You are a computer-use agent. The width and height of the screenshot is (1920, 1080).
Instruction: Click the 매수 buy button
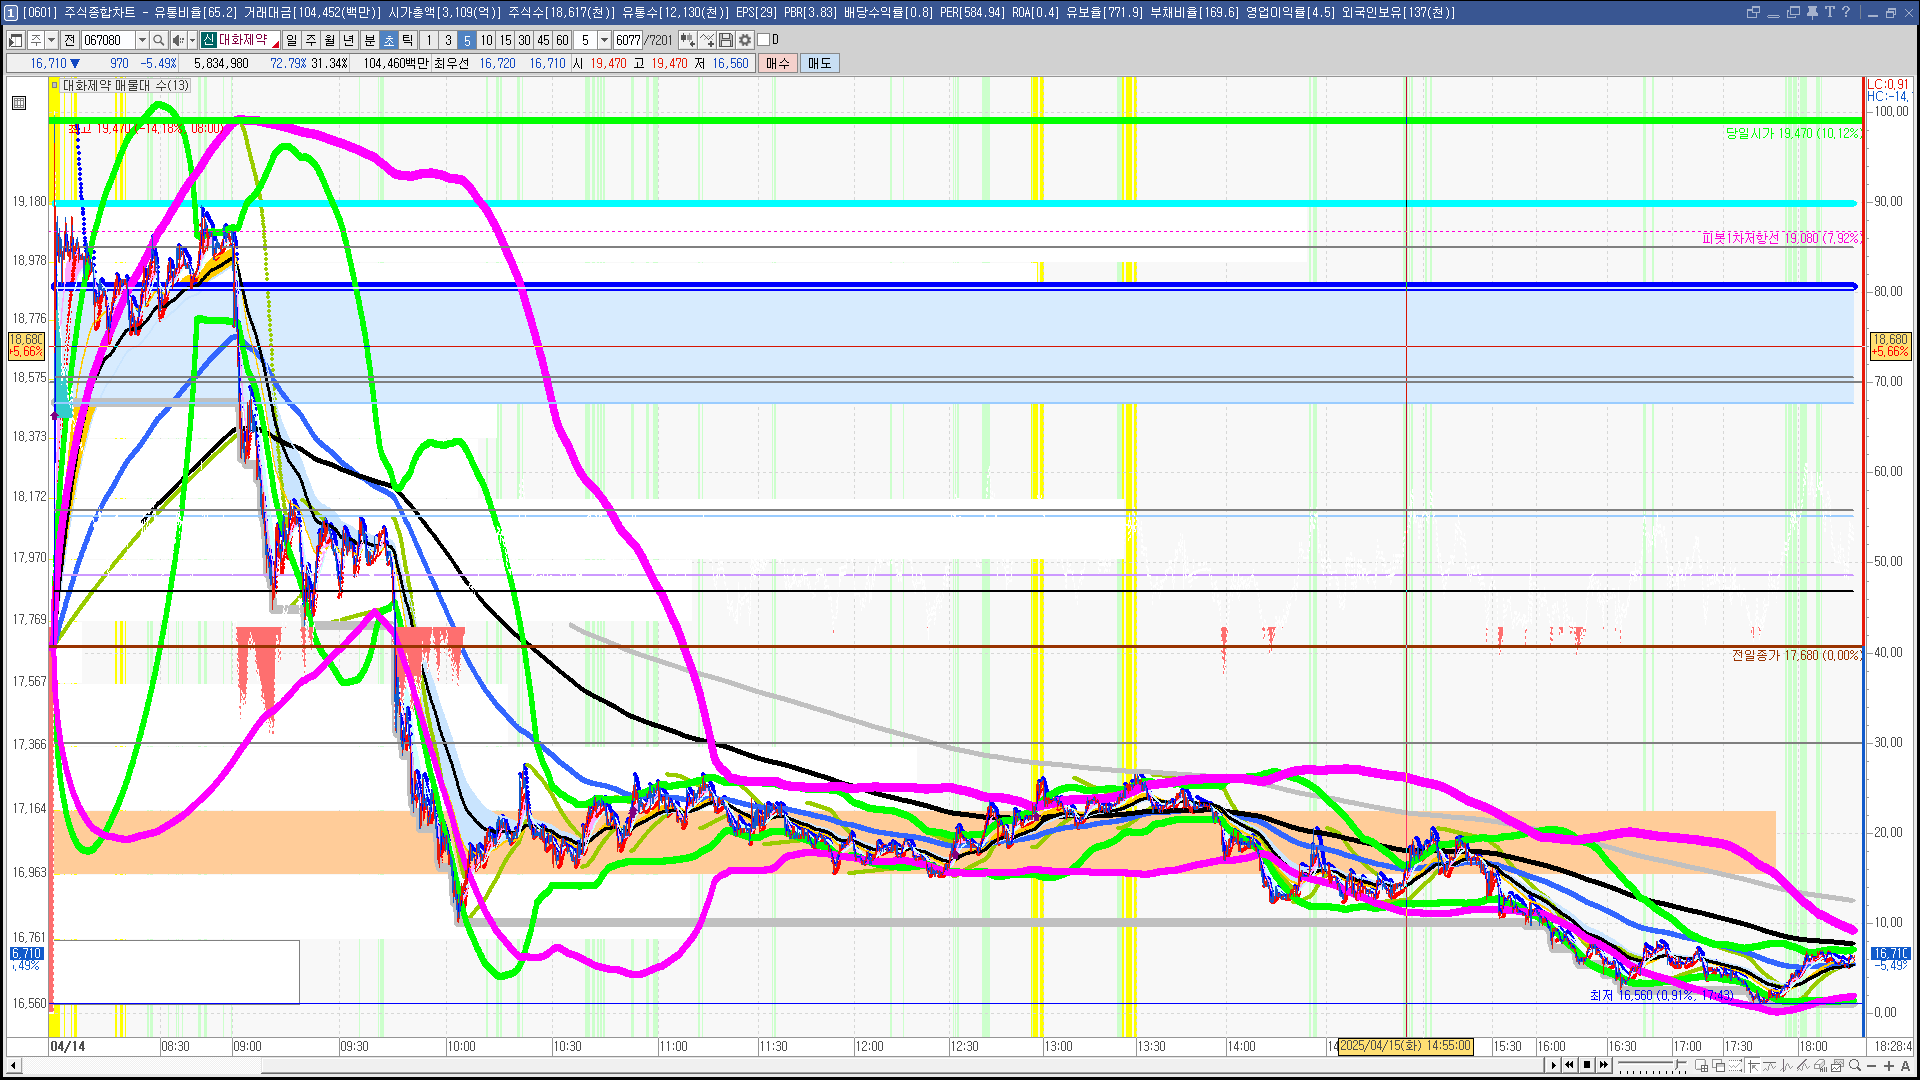[x=778, y=63]
